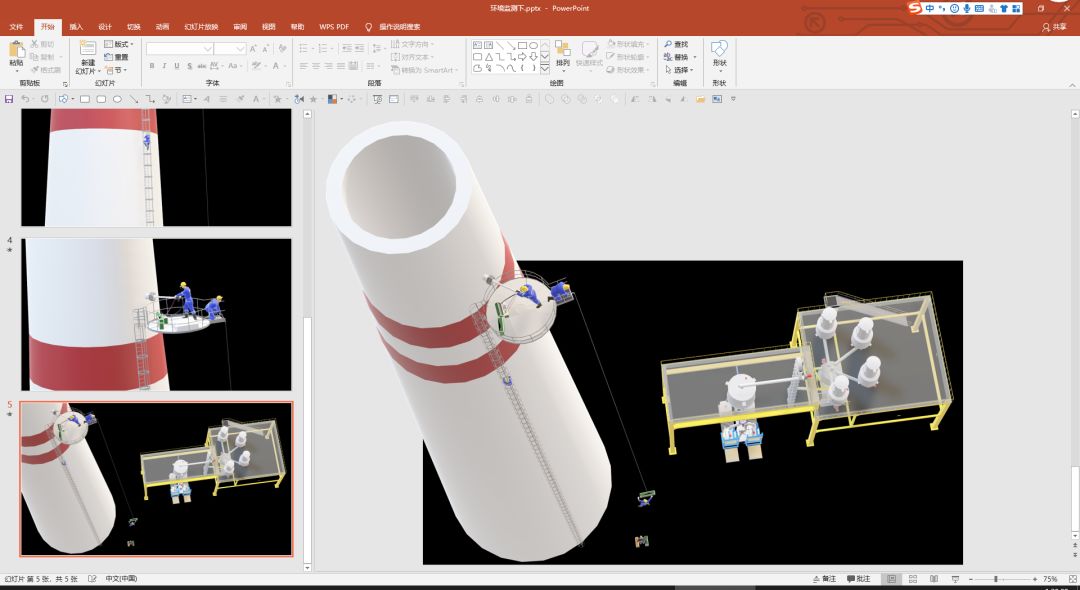Switch to the Animations (动画) tab
Image resolution: width=1080 pixels, height=590 pixels.
163,27
